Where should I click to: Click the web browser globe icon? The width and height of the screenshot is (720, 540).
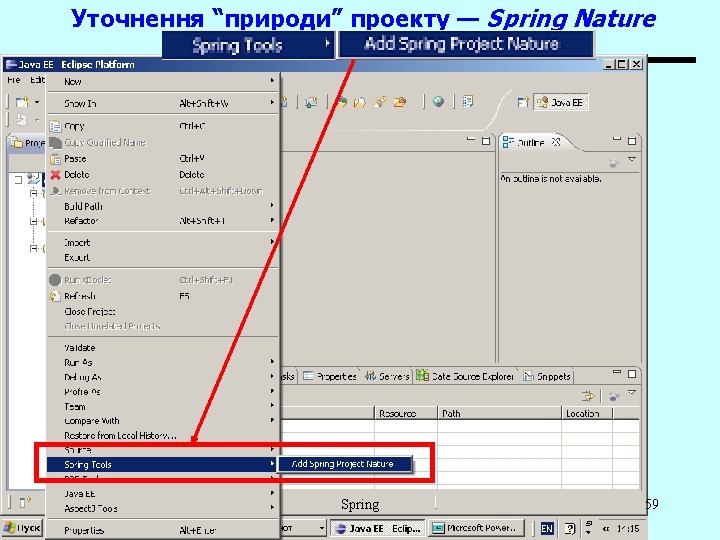[x=439, y=101]
